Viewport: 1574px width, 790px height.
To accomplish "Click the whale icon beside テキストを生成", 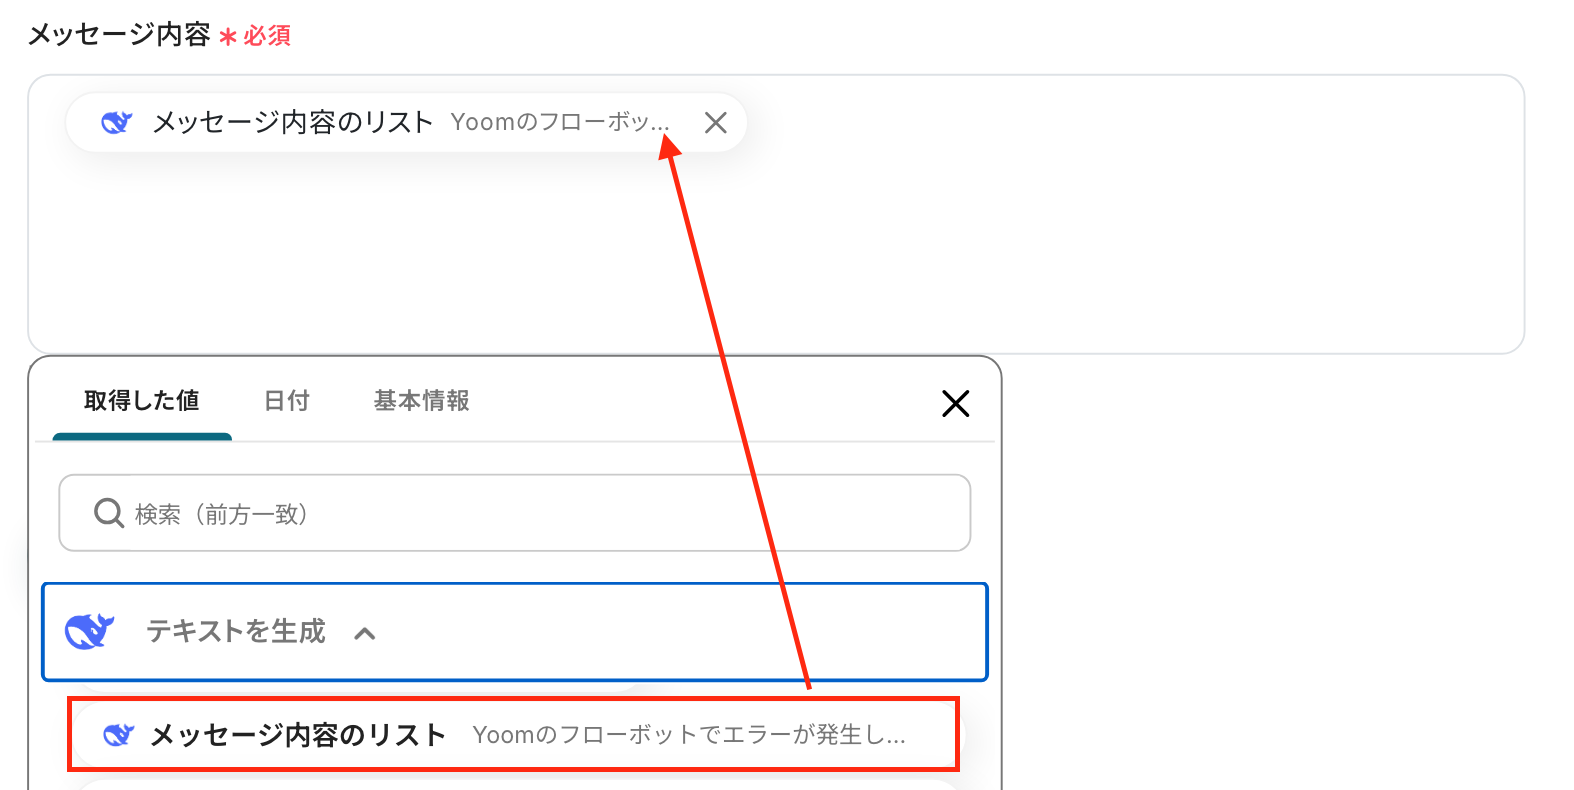I will tap(89, 631).
